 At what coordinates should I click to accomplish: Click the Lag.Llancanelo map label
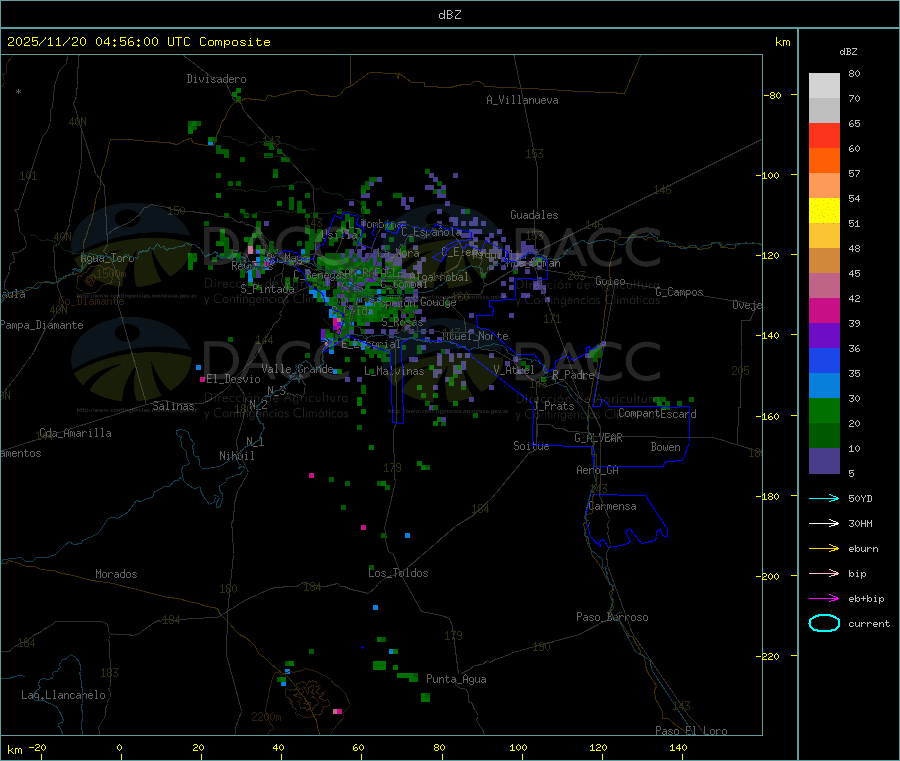click(64, 695)
